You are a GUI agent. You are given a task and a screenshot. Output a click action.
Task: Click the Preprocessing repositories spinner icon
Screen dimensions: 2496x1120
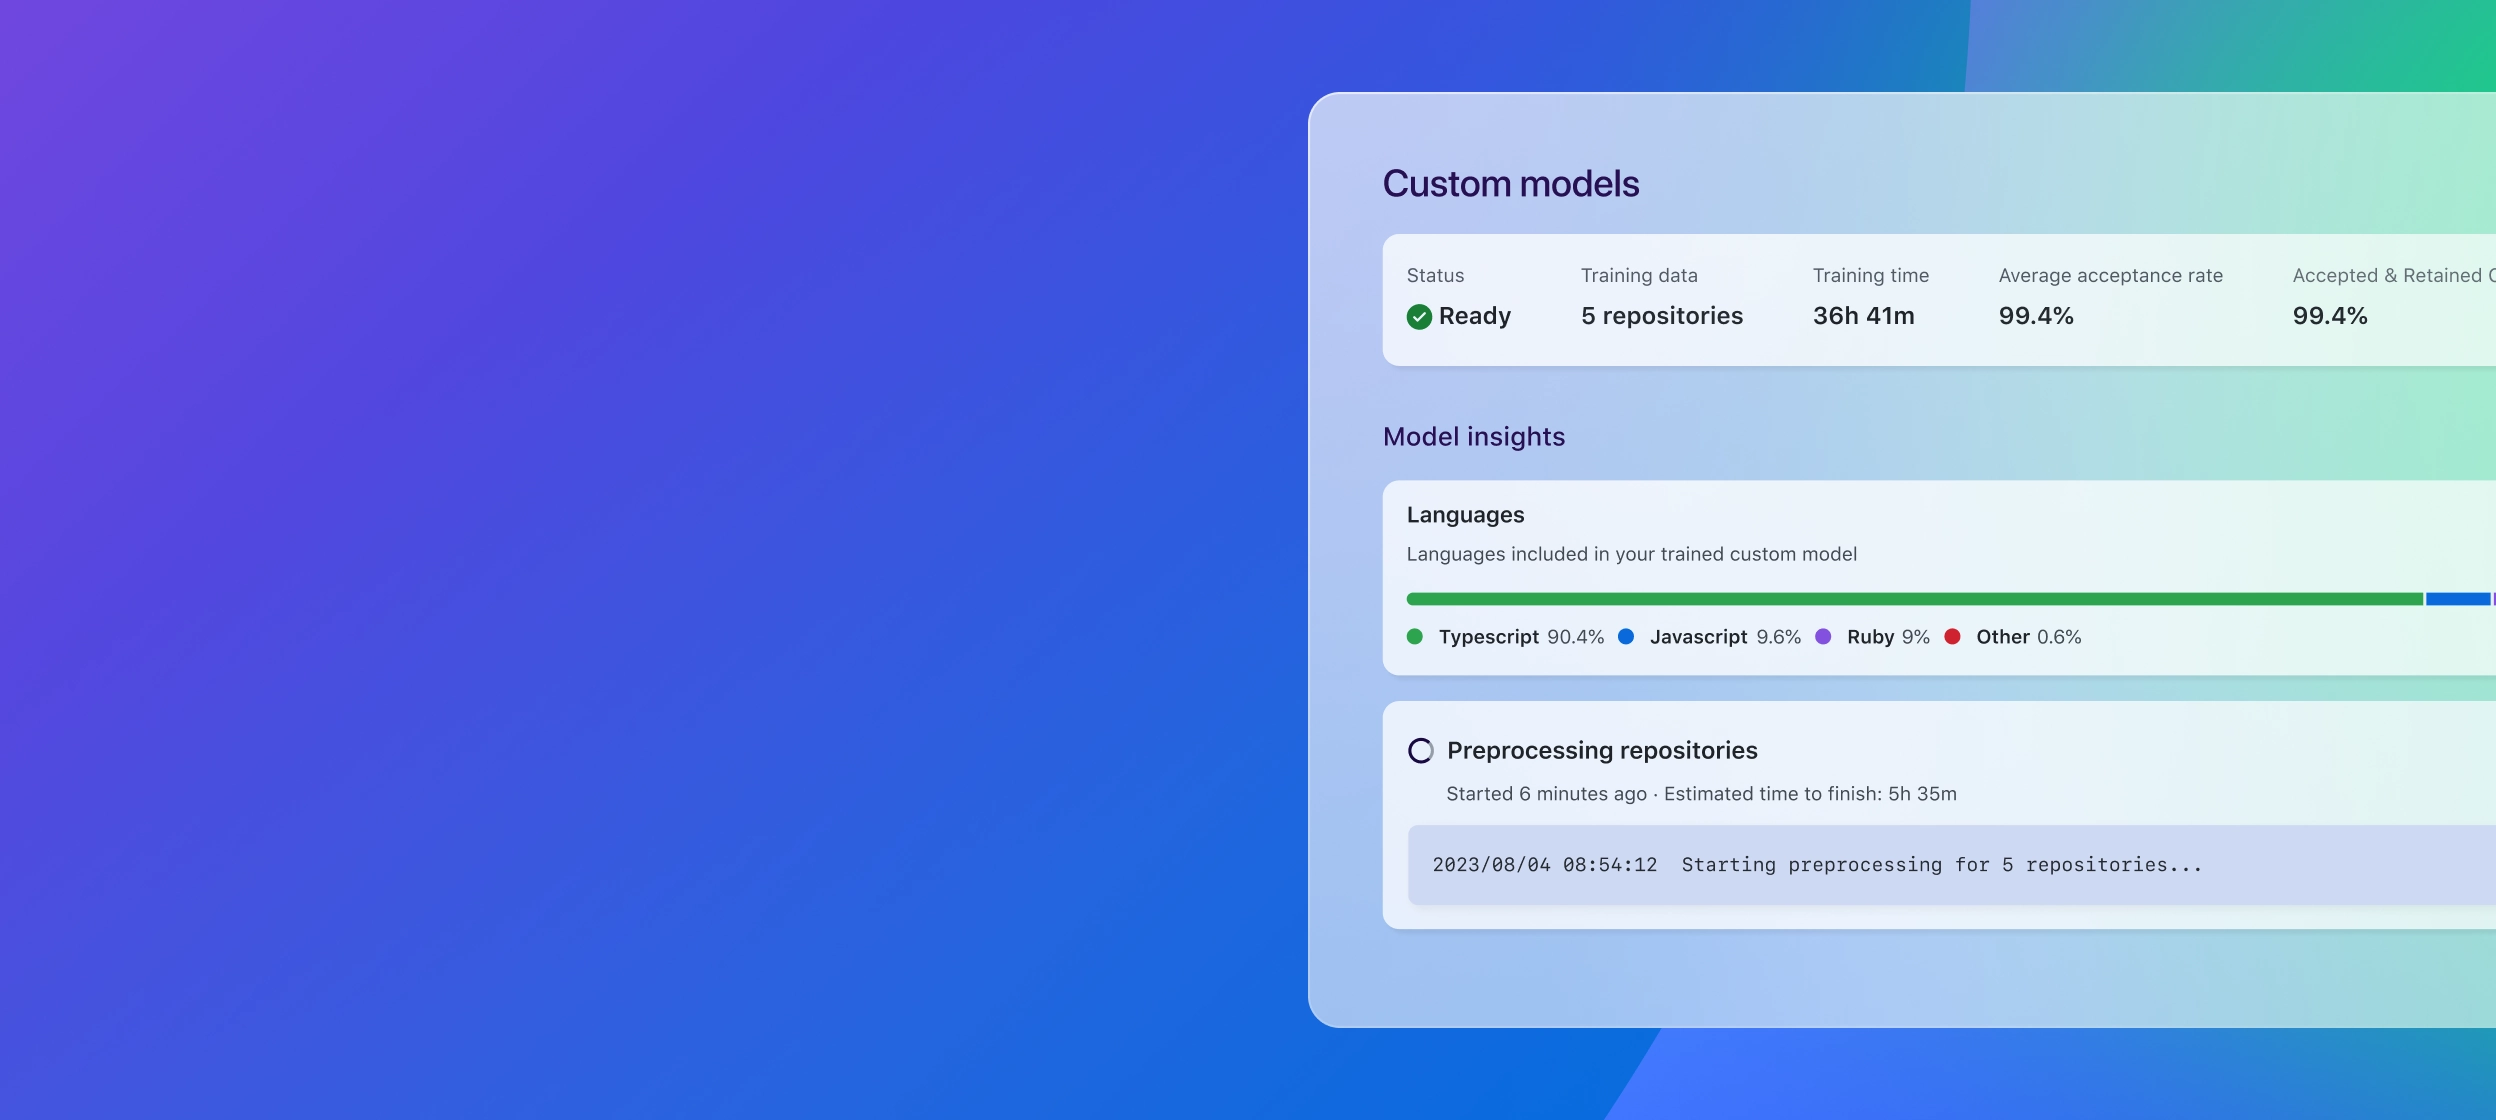(x=1420, y=751)
